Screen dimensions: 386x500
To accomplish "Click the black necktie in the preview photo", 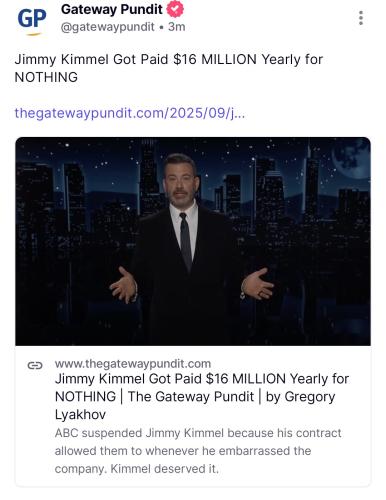I will (x=185, y=240).
